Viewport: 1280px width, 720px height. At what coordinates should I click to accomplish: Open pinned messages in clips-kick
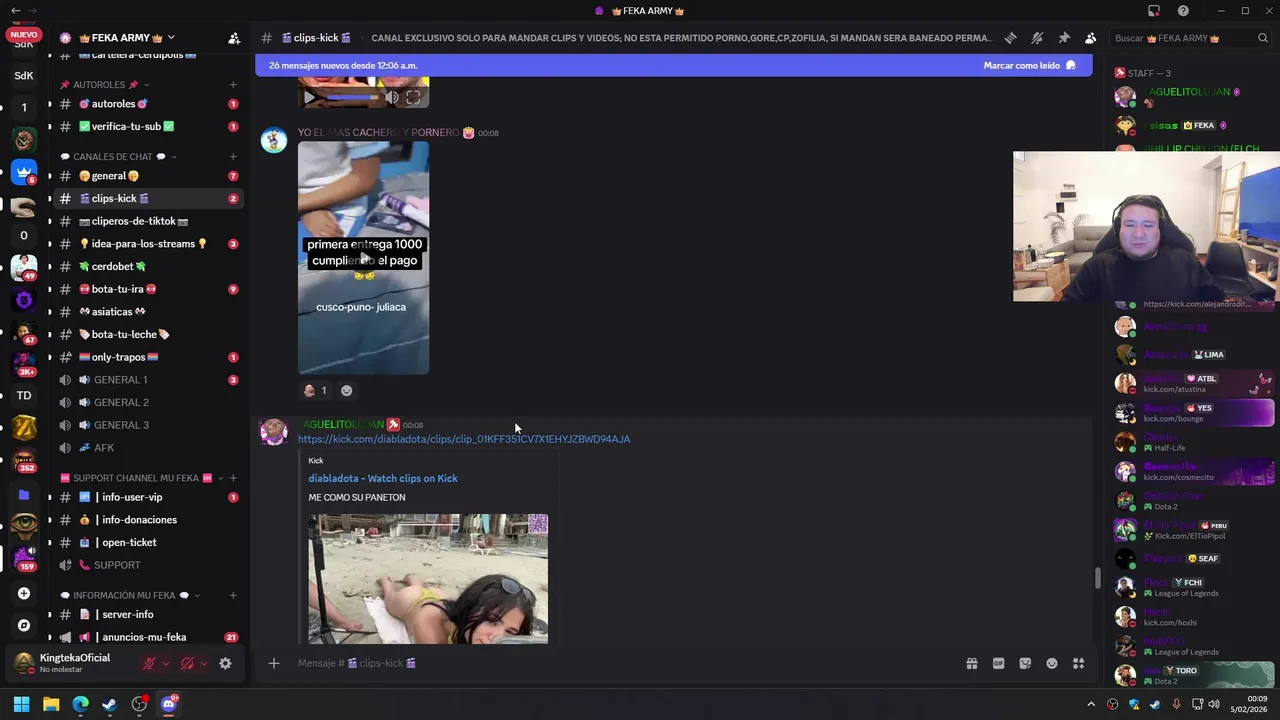(1064, 38)
